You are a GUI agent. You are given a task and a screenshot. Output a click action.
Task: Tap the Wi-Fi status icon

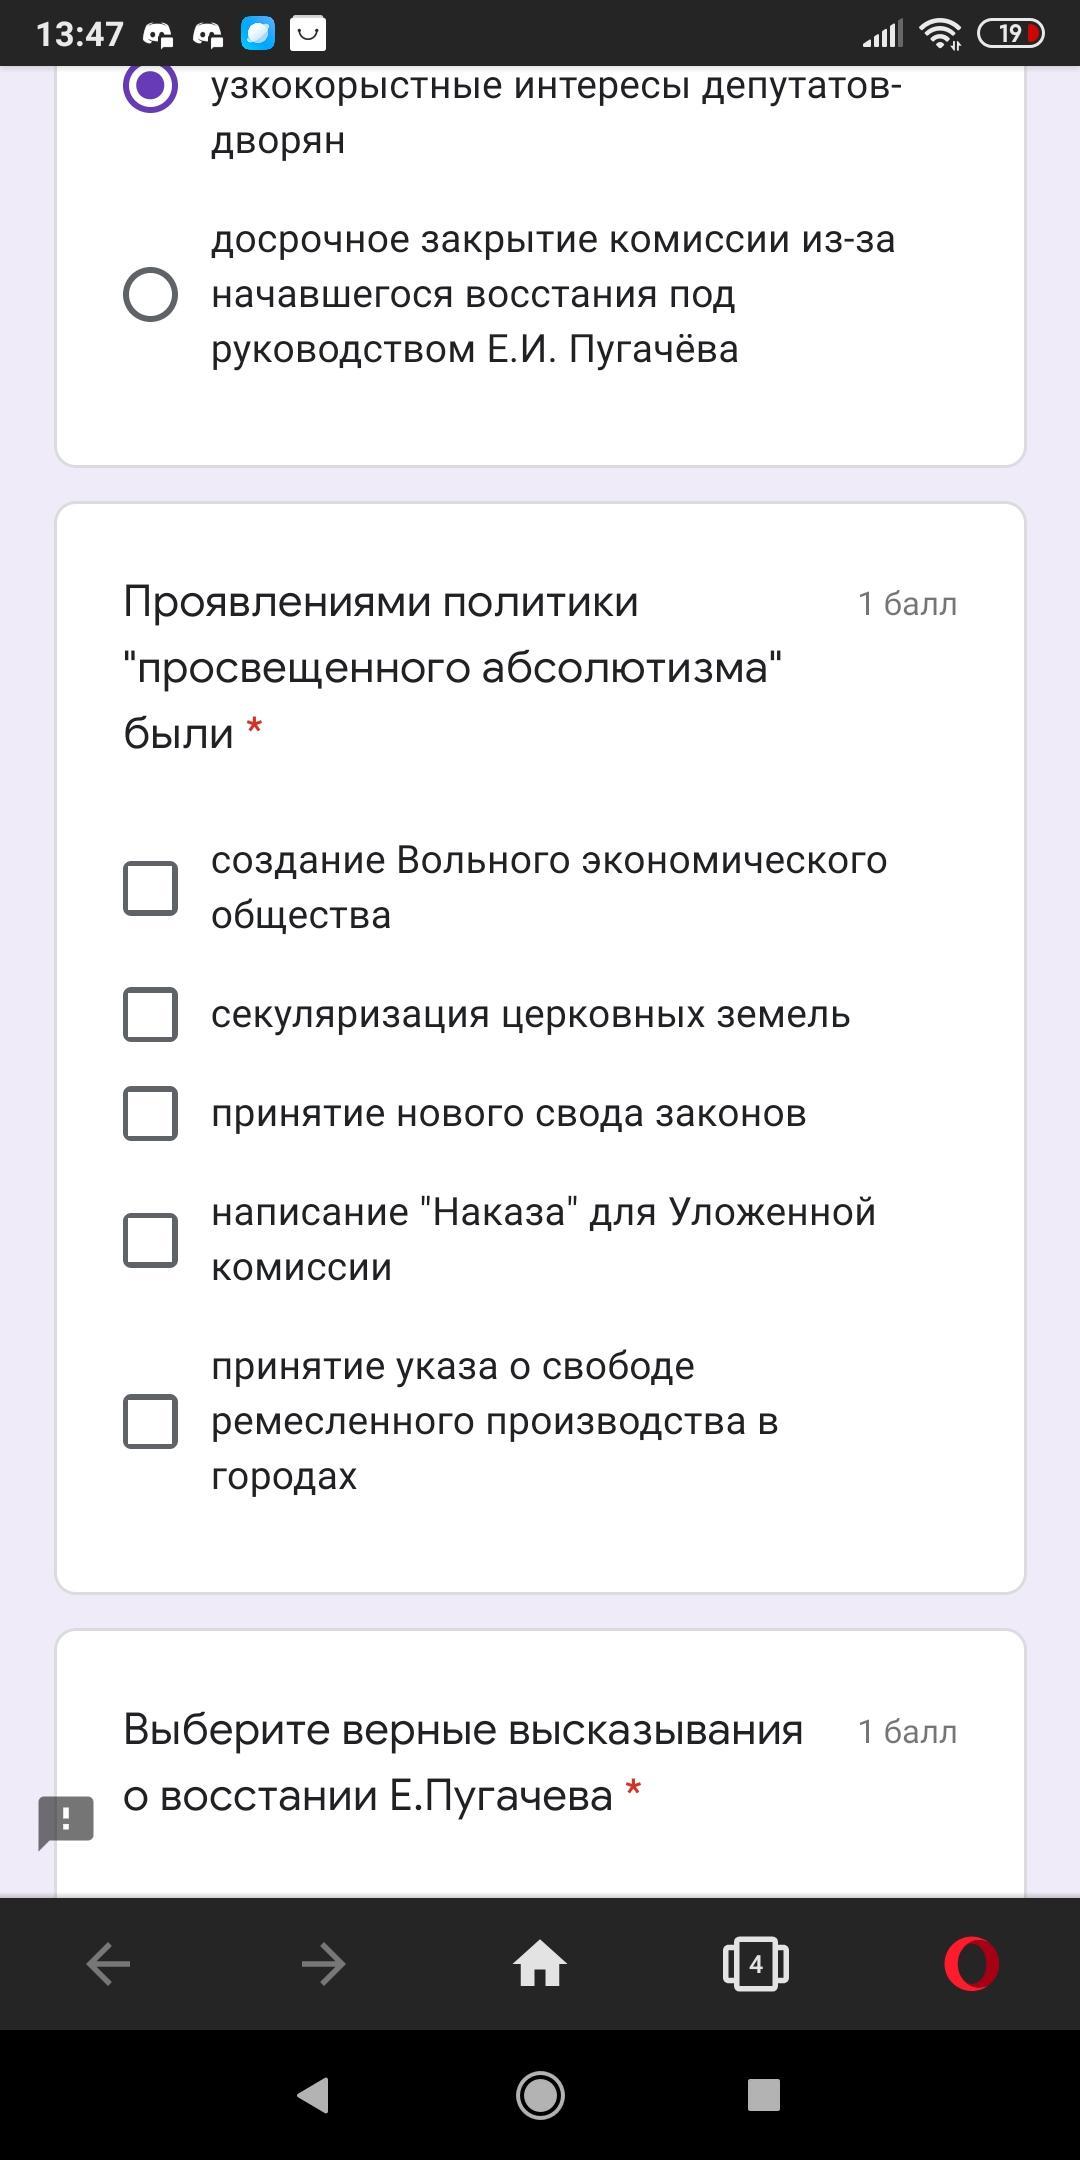point(940,34)
